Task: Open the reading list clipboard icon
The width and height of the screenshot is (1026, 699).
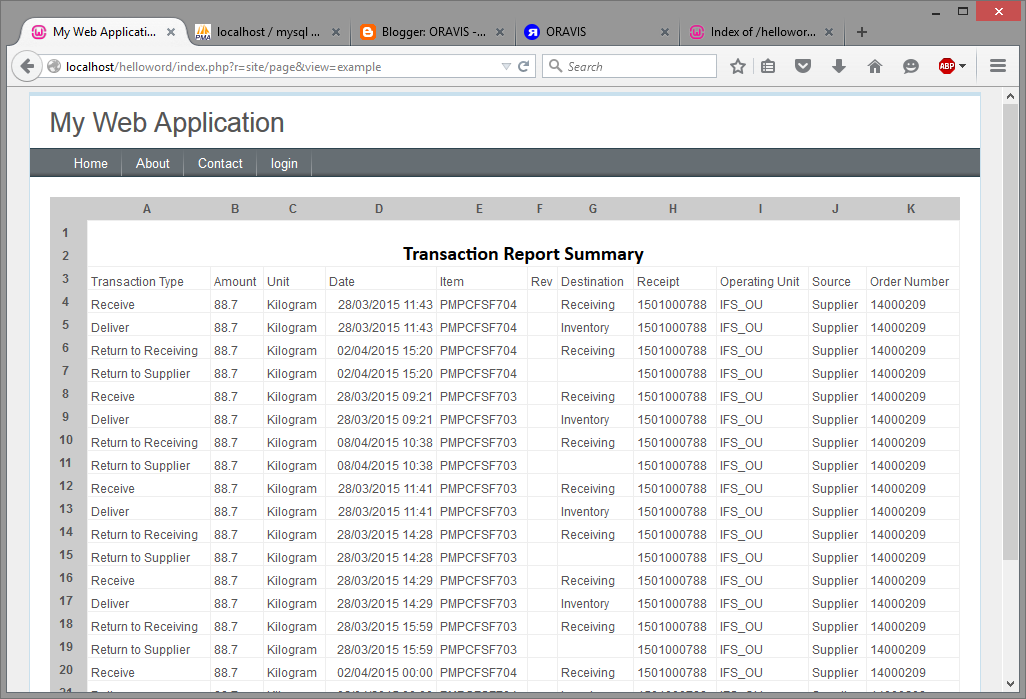Action: [x=767, y=66]
